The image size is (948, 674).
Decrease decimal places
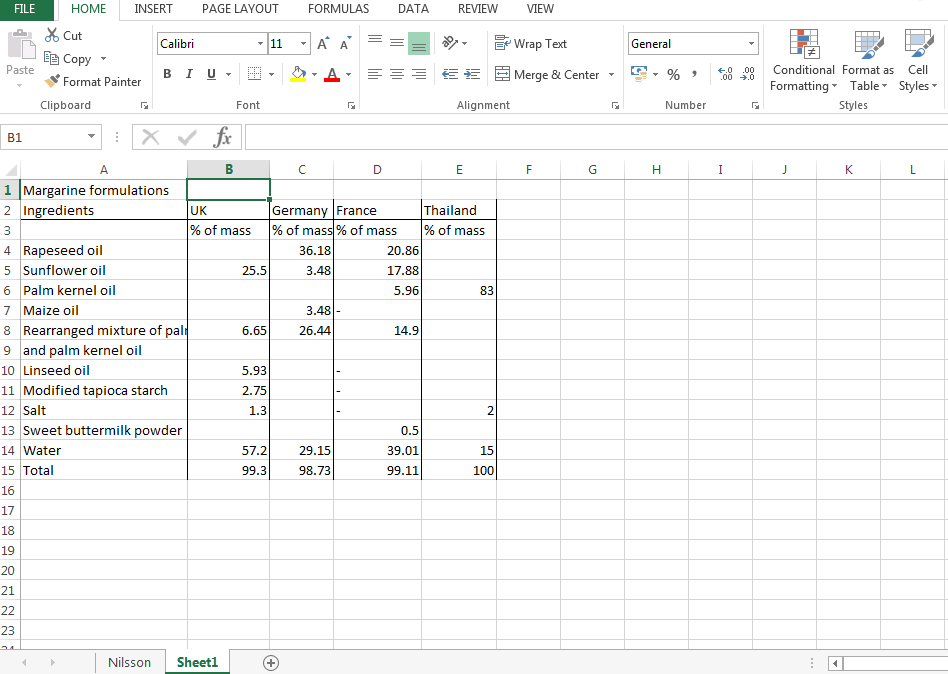[x=748, y=74]
